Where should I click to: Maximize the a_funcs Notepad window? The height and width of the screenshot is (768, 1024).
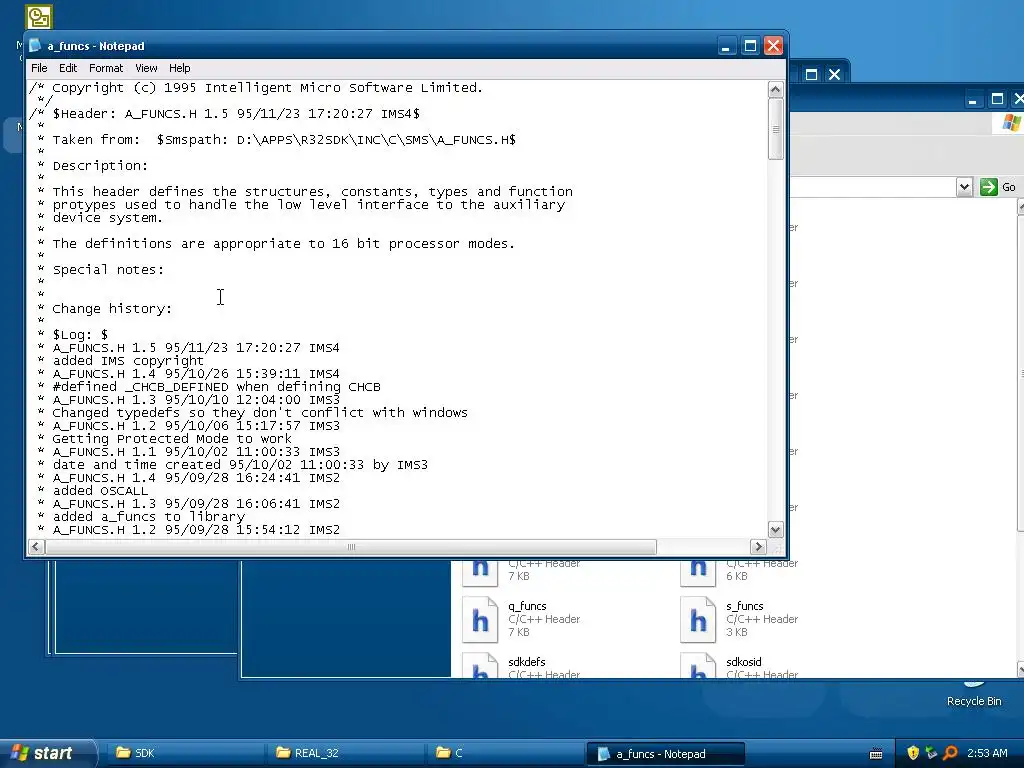point(750,46)
